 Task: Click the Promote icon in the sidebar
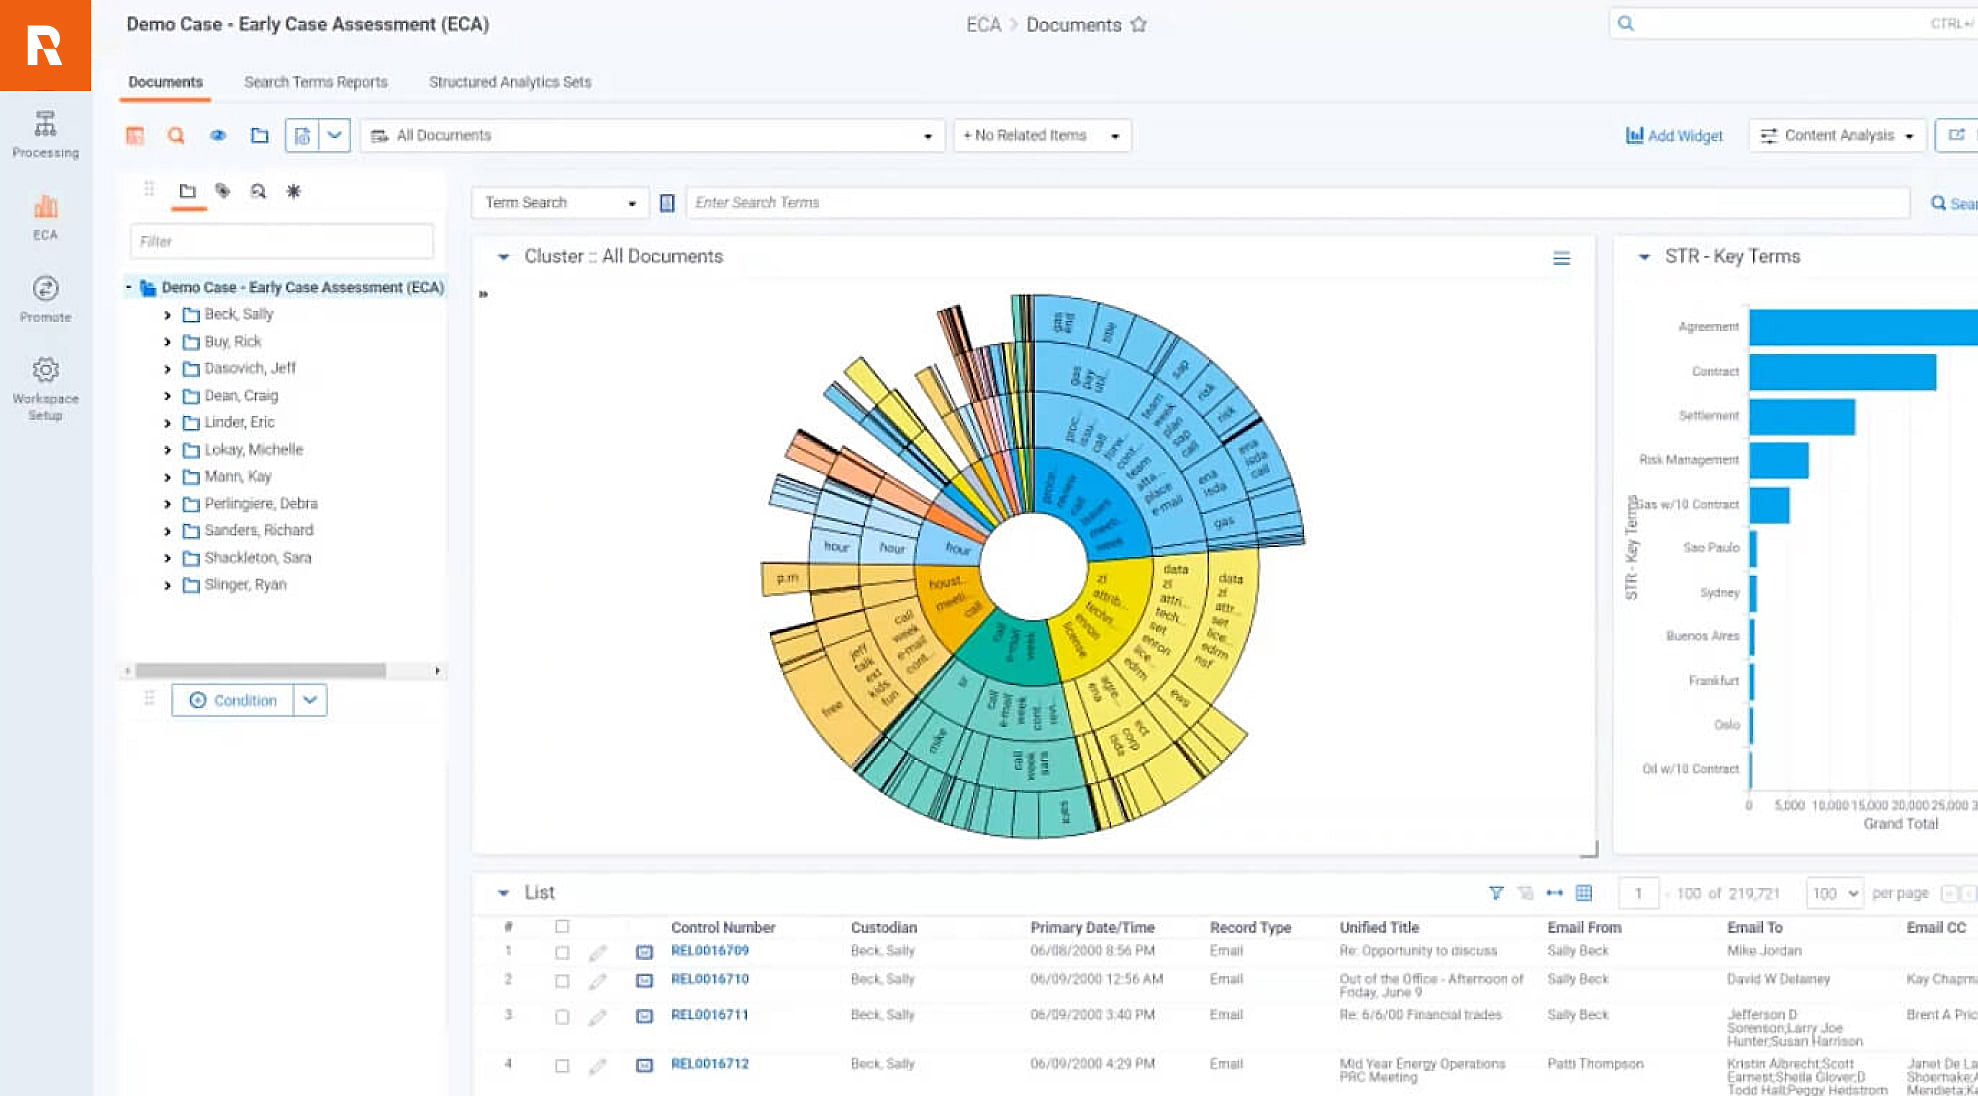[45, 298]
